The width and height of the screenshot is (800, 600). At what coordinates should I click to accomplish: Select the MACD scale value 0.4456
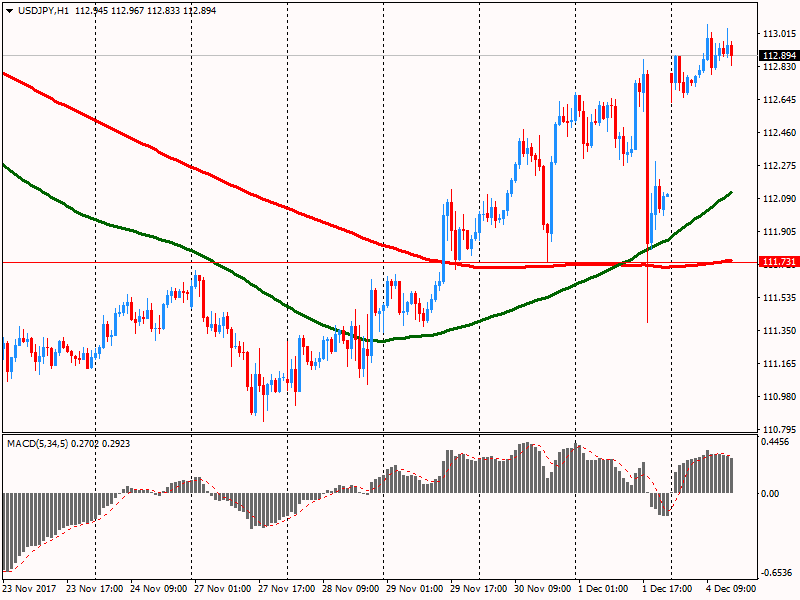pyautogui.click(x=775, y=442)
